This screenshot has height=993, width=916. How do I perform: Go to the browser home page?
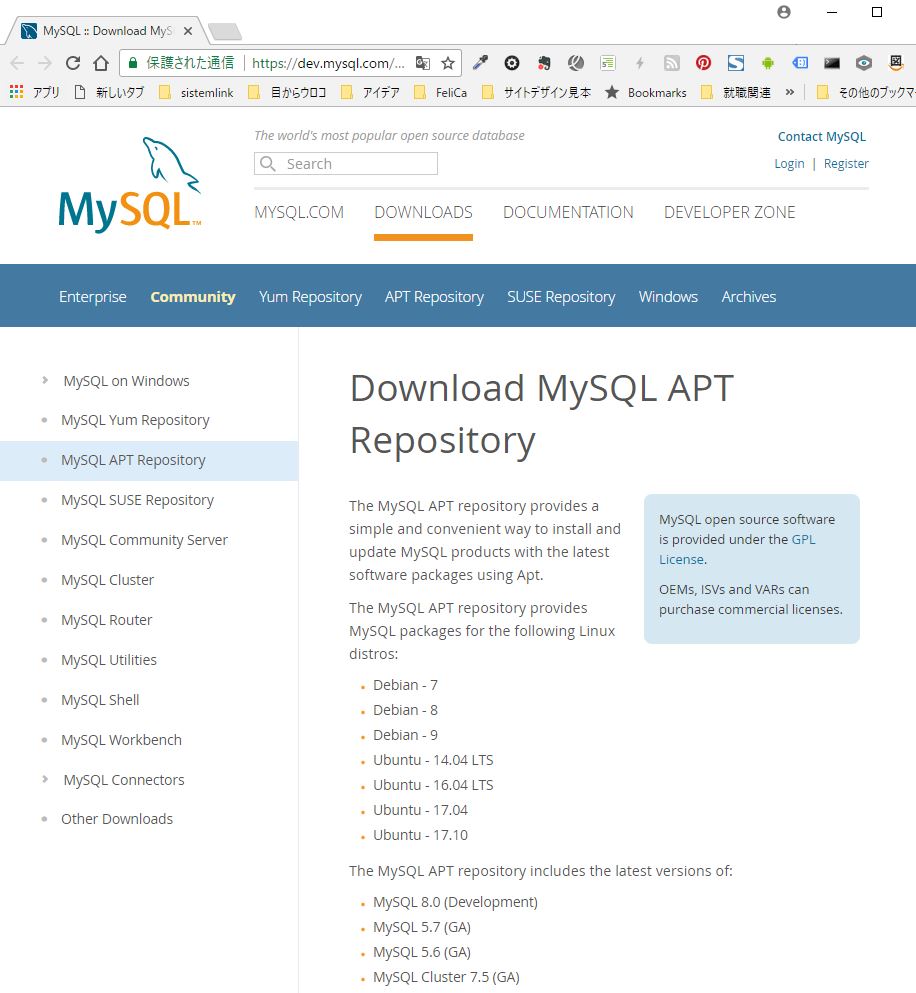coord(101,63)
